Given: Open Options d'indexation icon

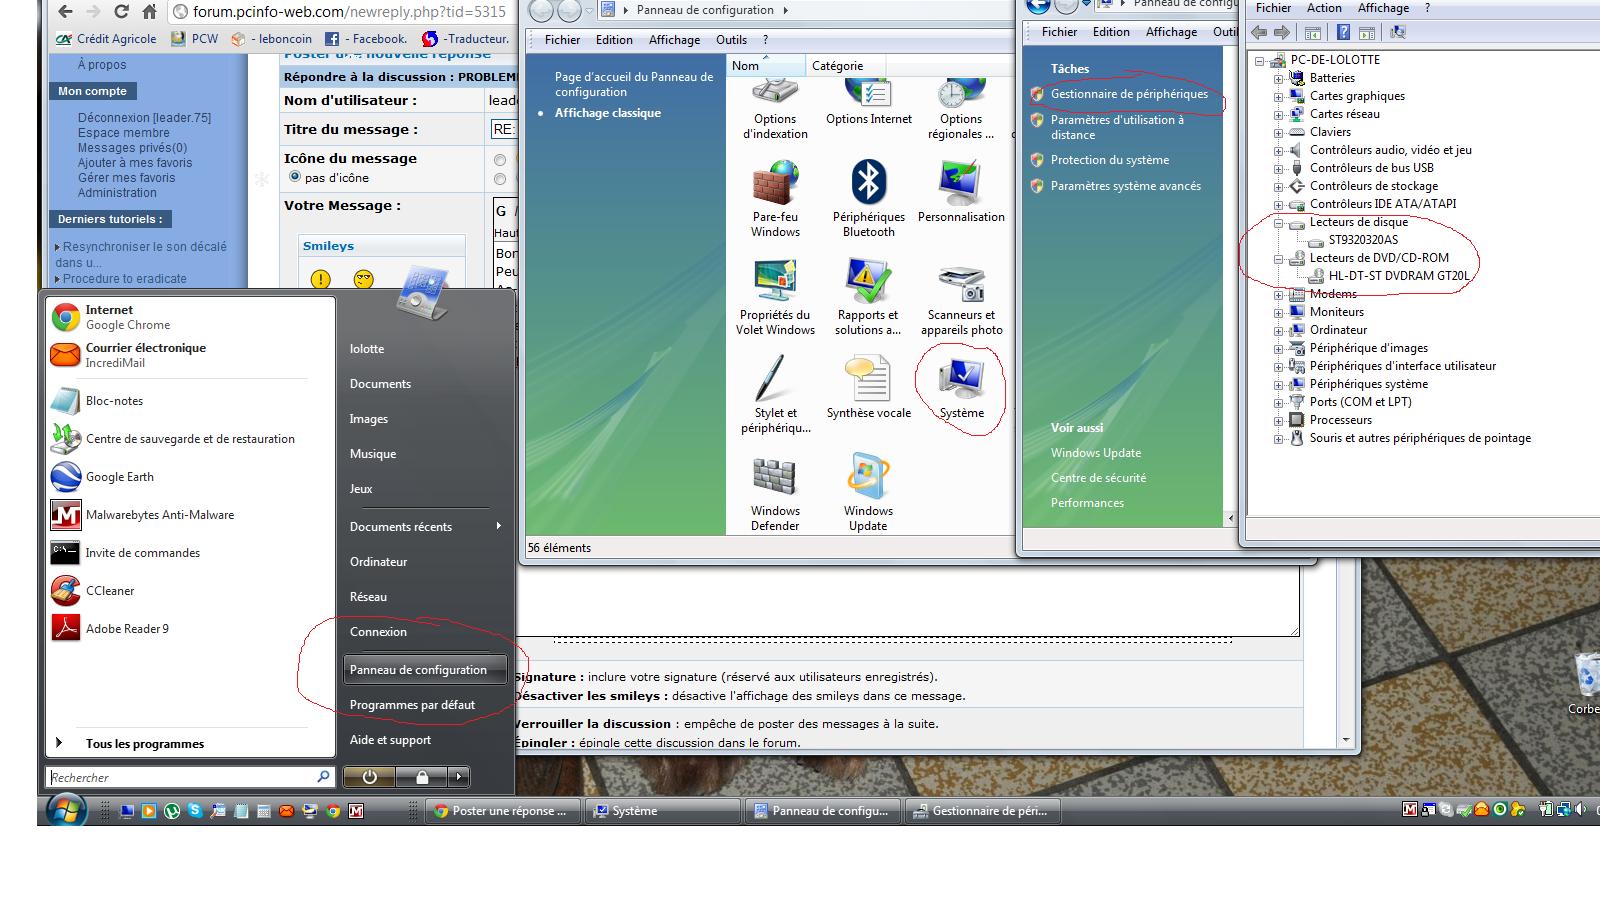Looking at the screenshot, I should (x=775, y=110).
